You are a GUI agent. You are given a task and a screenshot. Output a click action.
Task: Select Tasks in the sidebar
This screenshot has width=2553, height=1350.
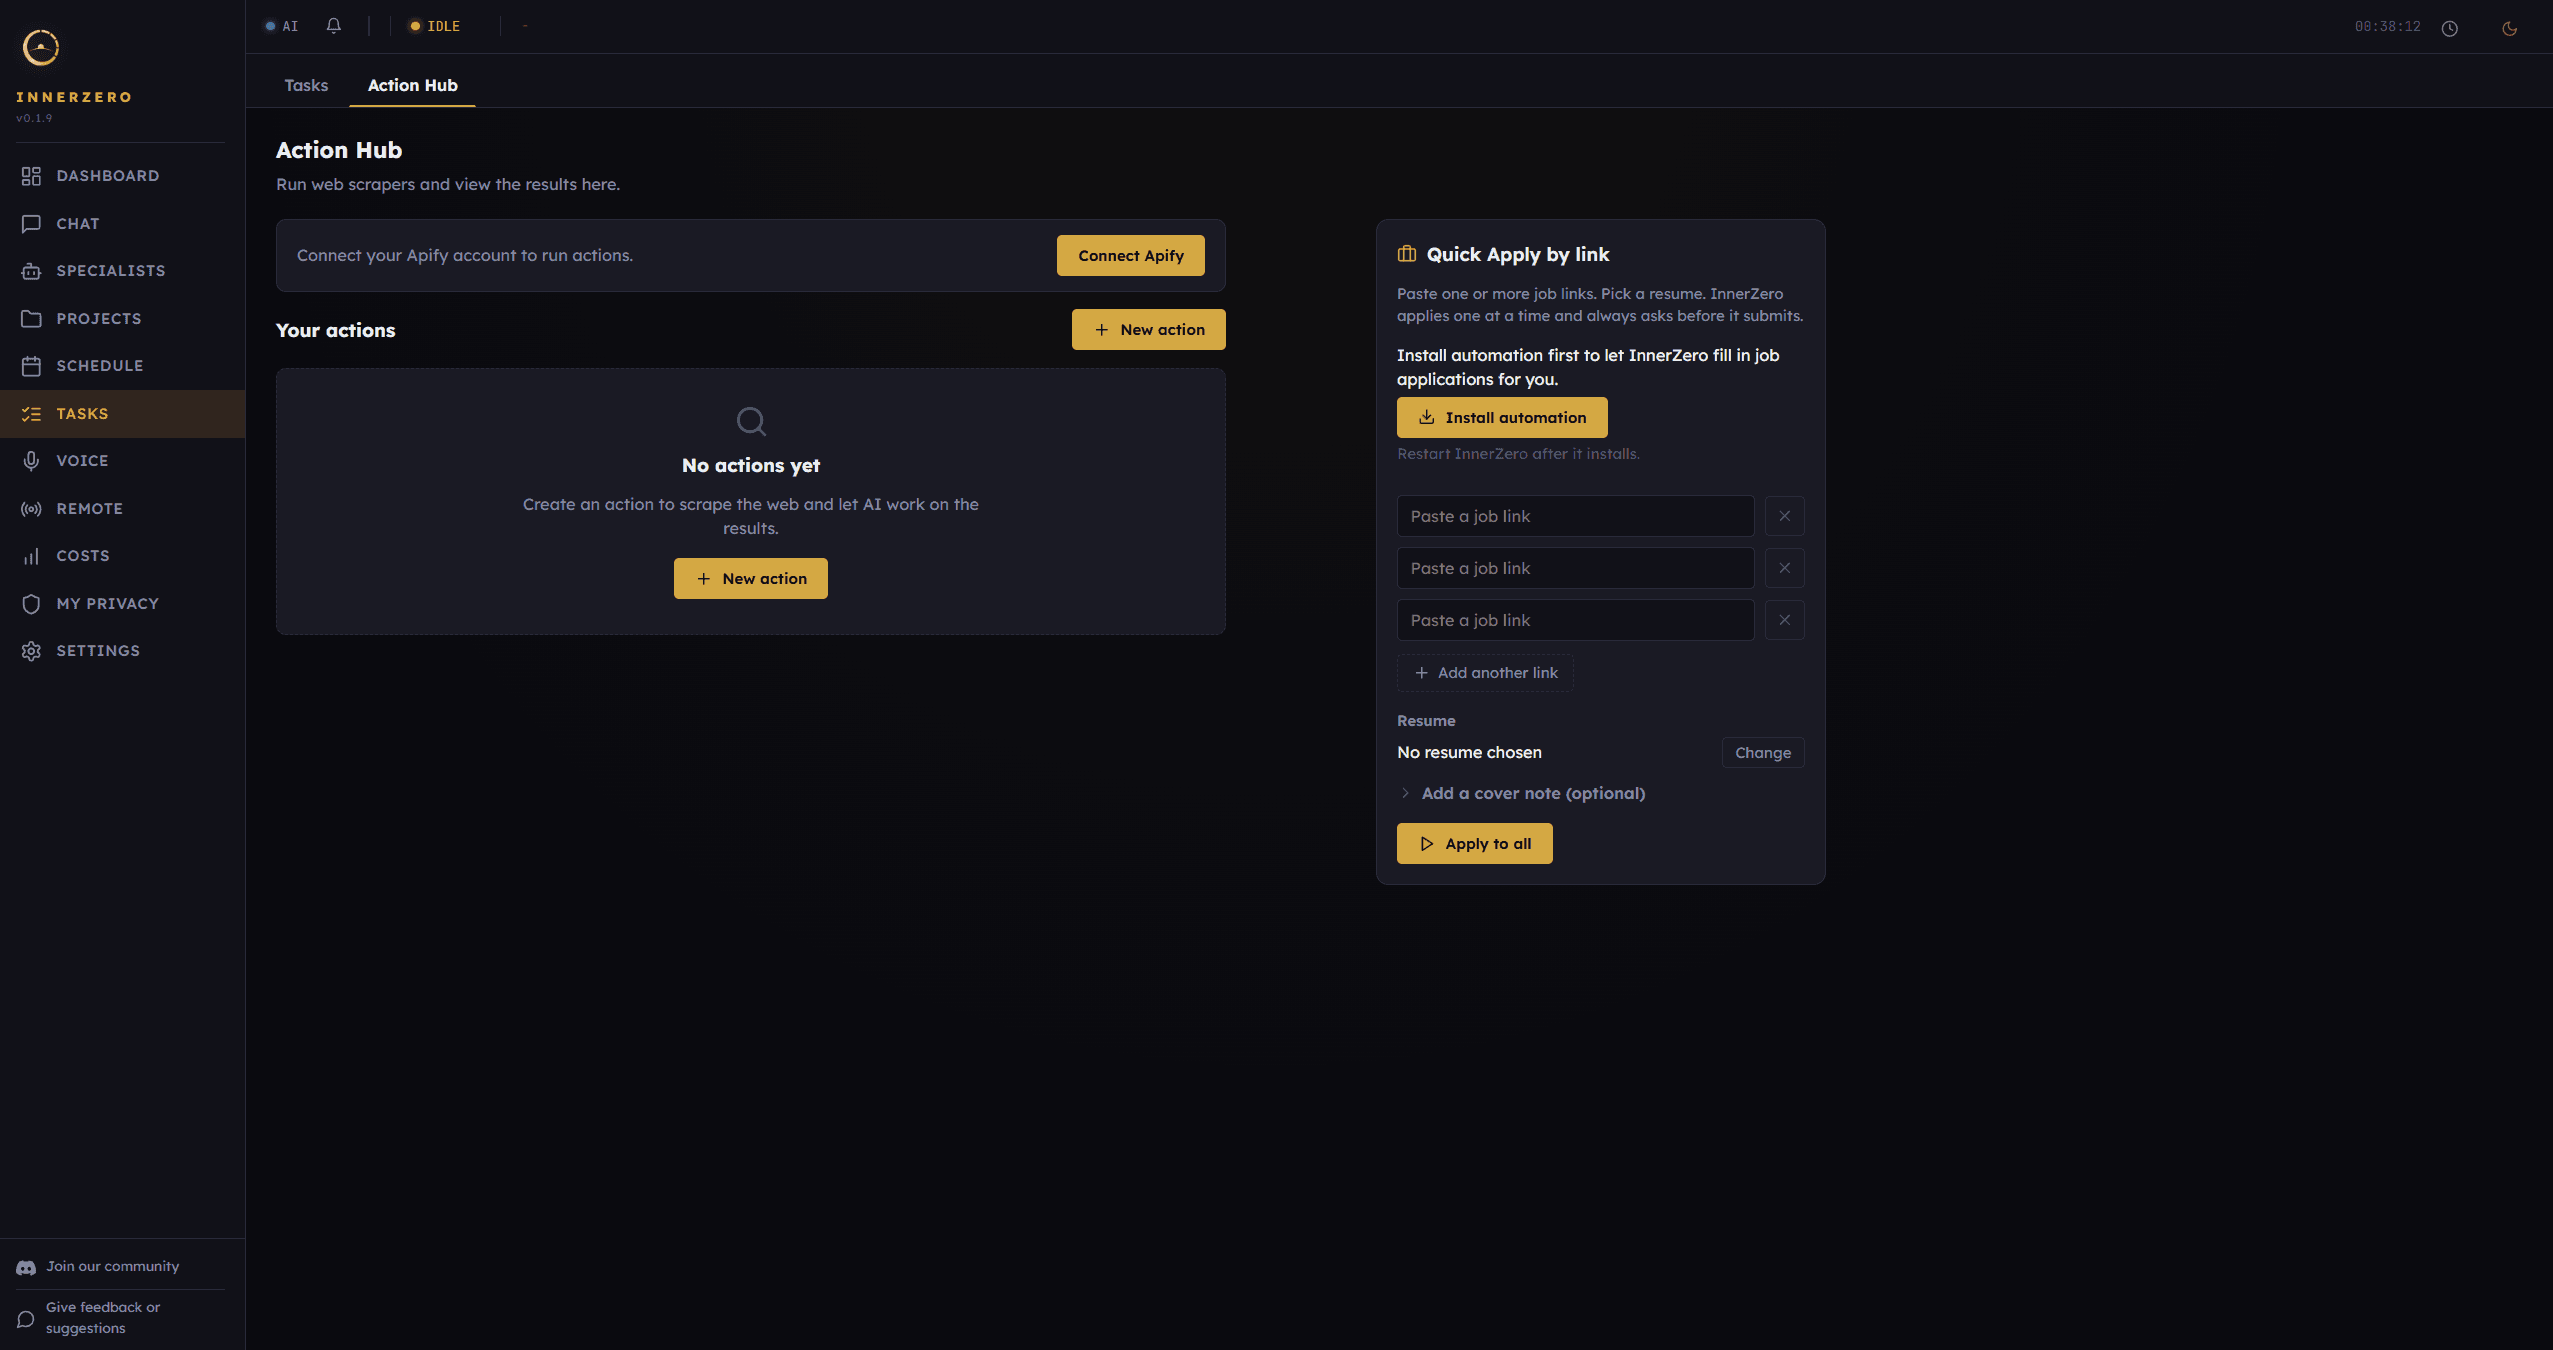click(122, 414)
